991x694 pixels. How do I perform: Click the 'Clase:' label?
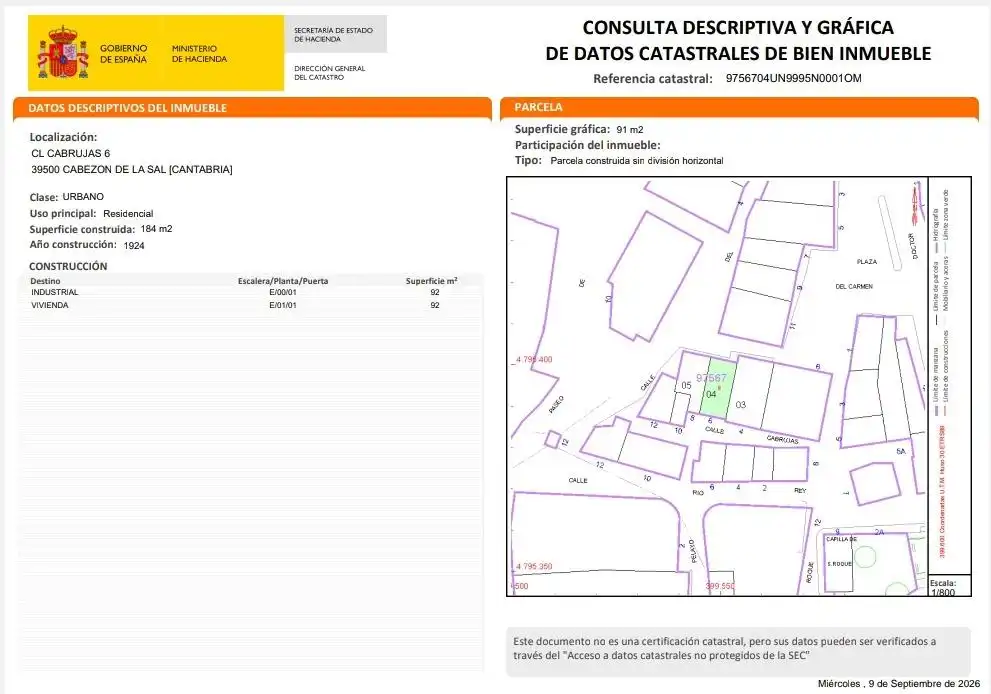coord(44,197)
